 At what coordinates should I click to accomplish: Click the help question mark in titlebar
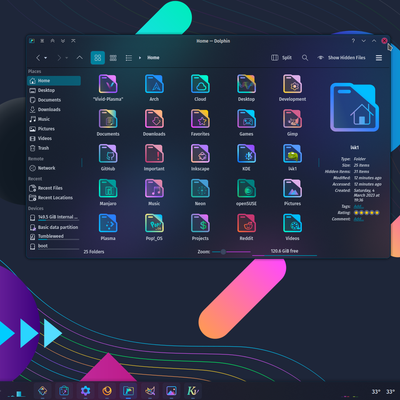click(353, 41)
